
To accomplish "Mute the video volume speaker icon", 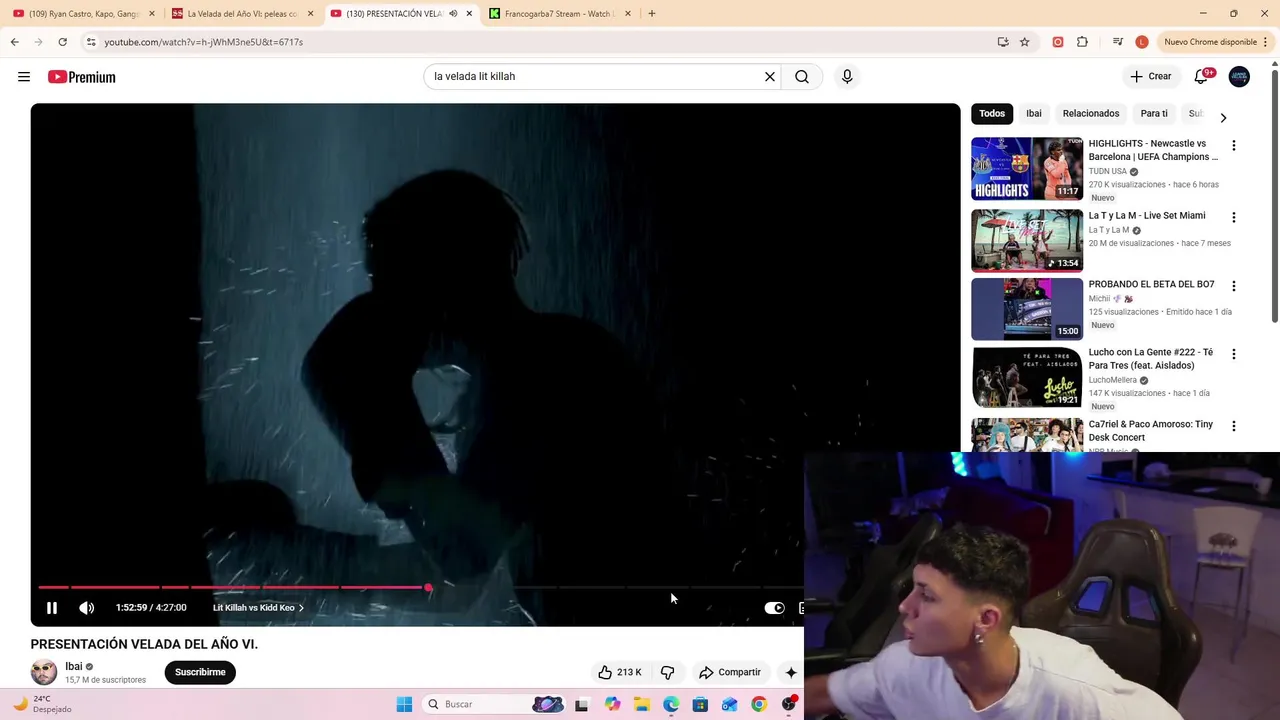I will pyautogui.click(x=87, y=607).
